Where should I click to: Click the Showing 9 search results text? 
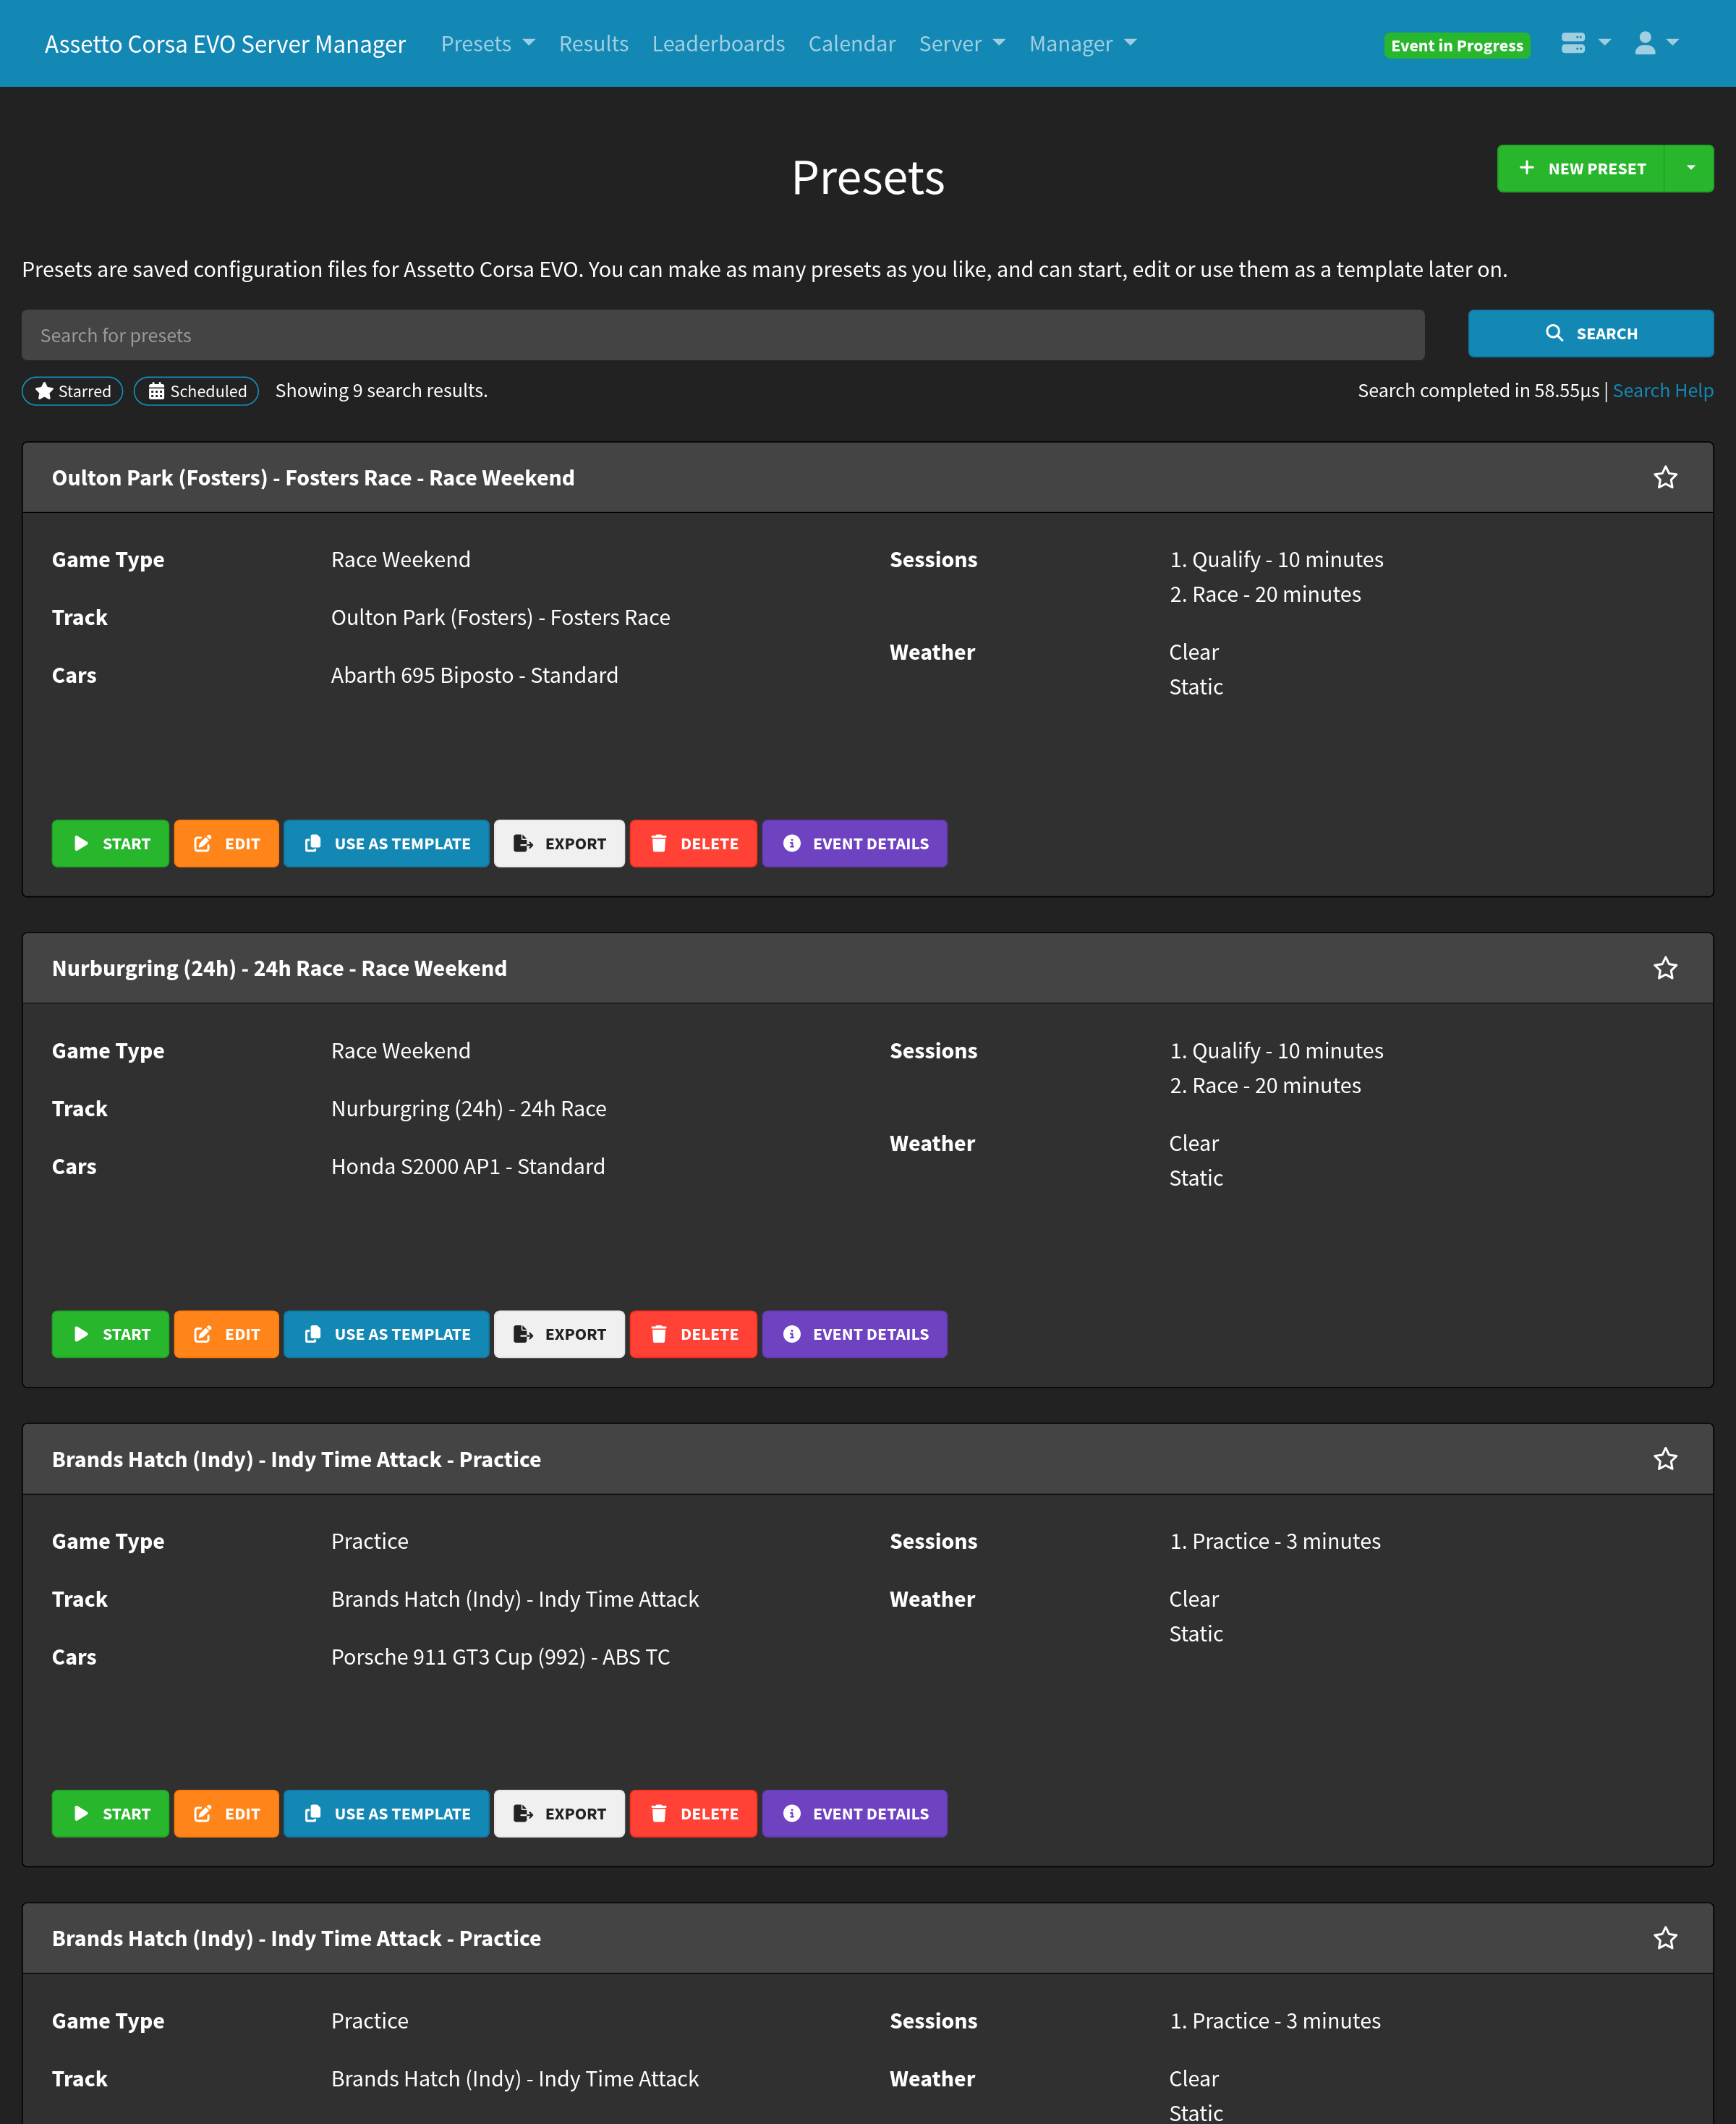click(381, 390)
